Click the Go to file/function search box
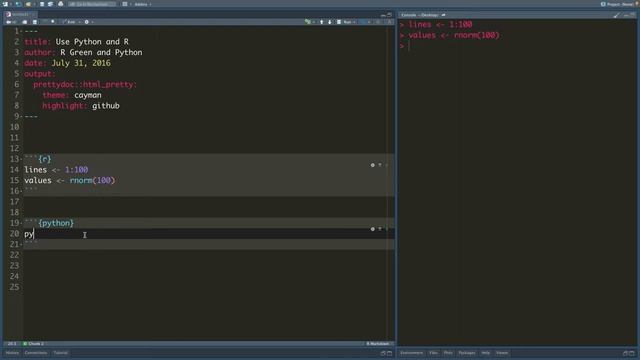 coord(92,4)
